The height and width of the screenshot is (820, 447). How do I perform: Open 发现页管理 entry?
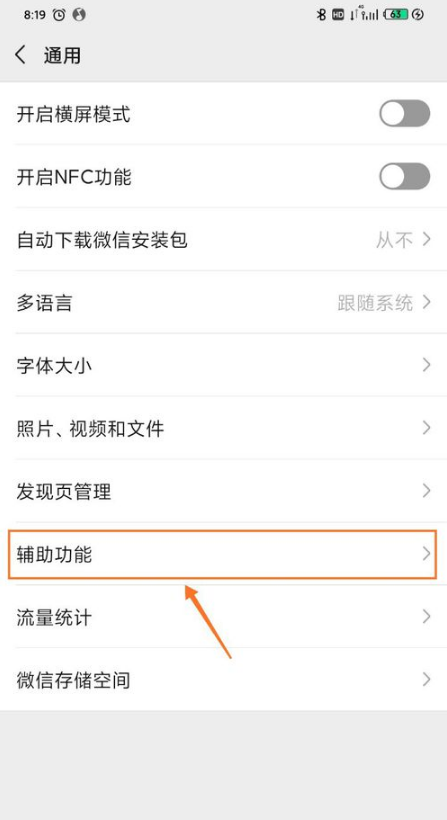224,491
